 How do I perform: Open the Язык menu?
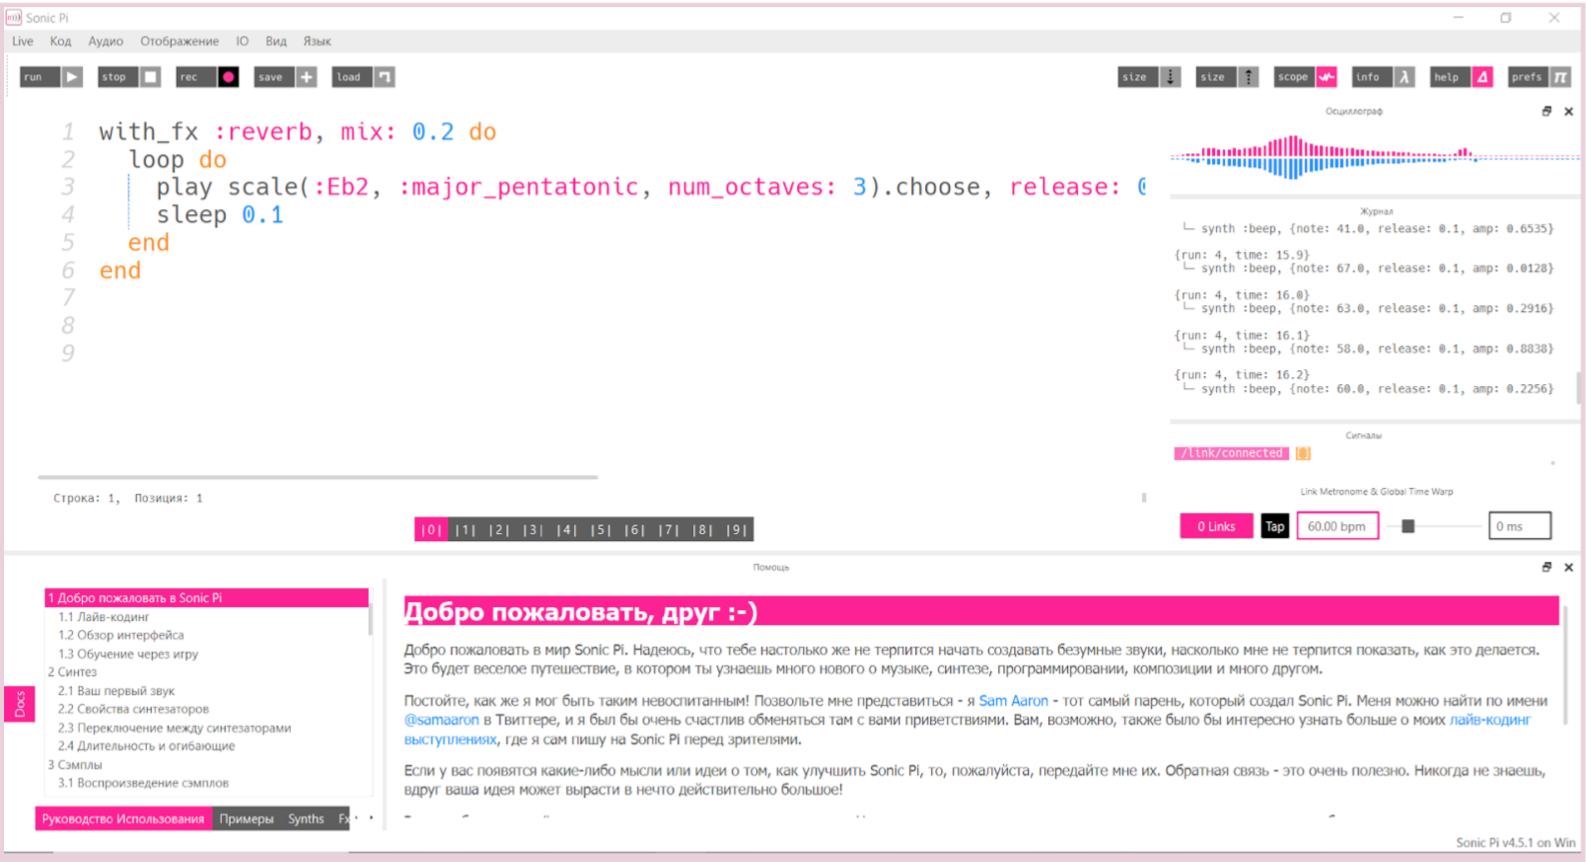[317, 41]
